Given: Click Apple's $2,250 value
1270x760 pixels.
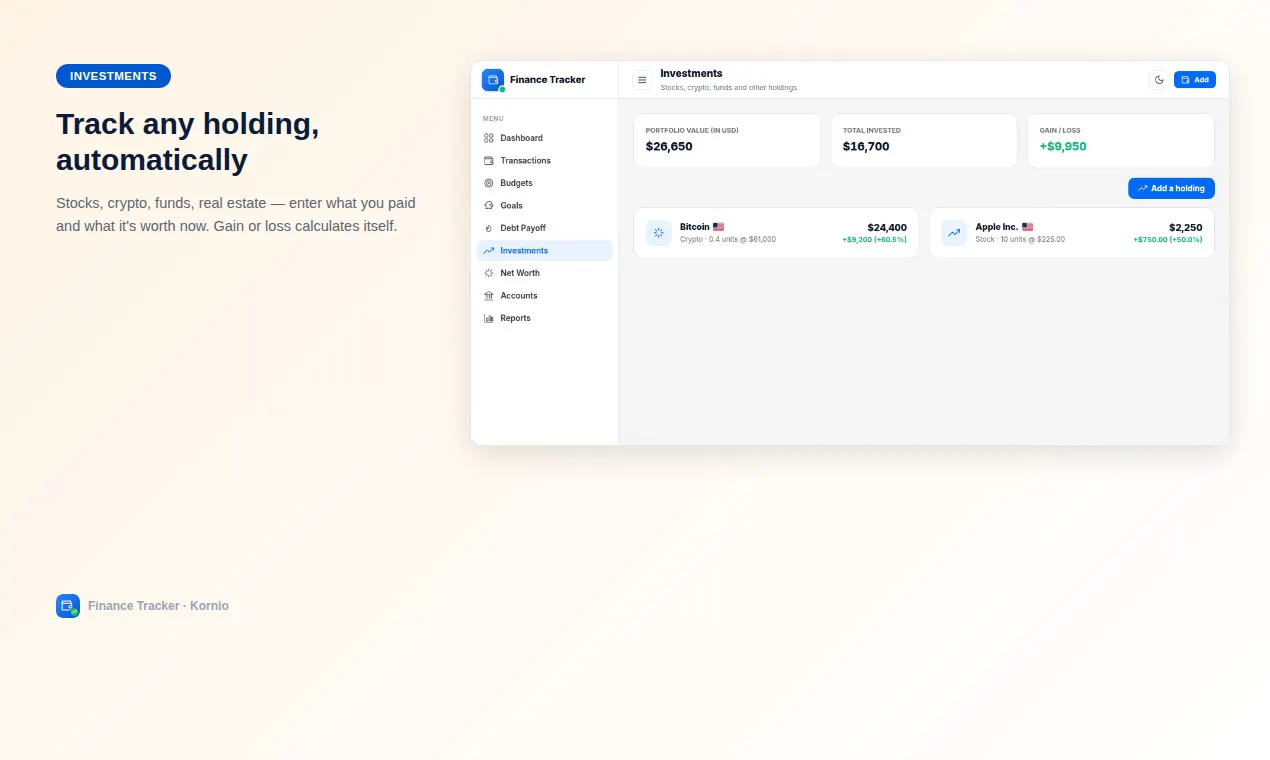Looking at the screenshot, I should 1186,227.
